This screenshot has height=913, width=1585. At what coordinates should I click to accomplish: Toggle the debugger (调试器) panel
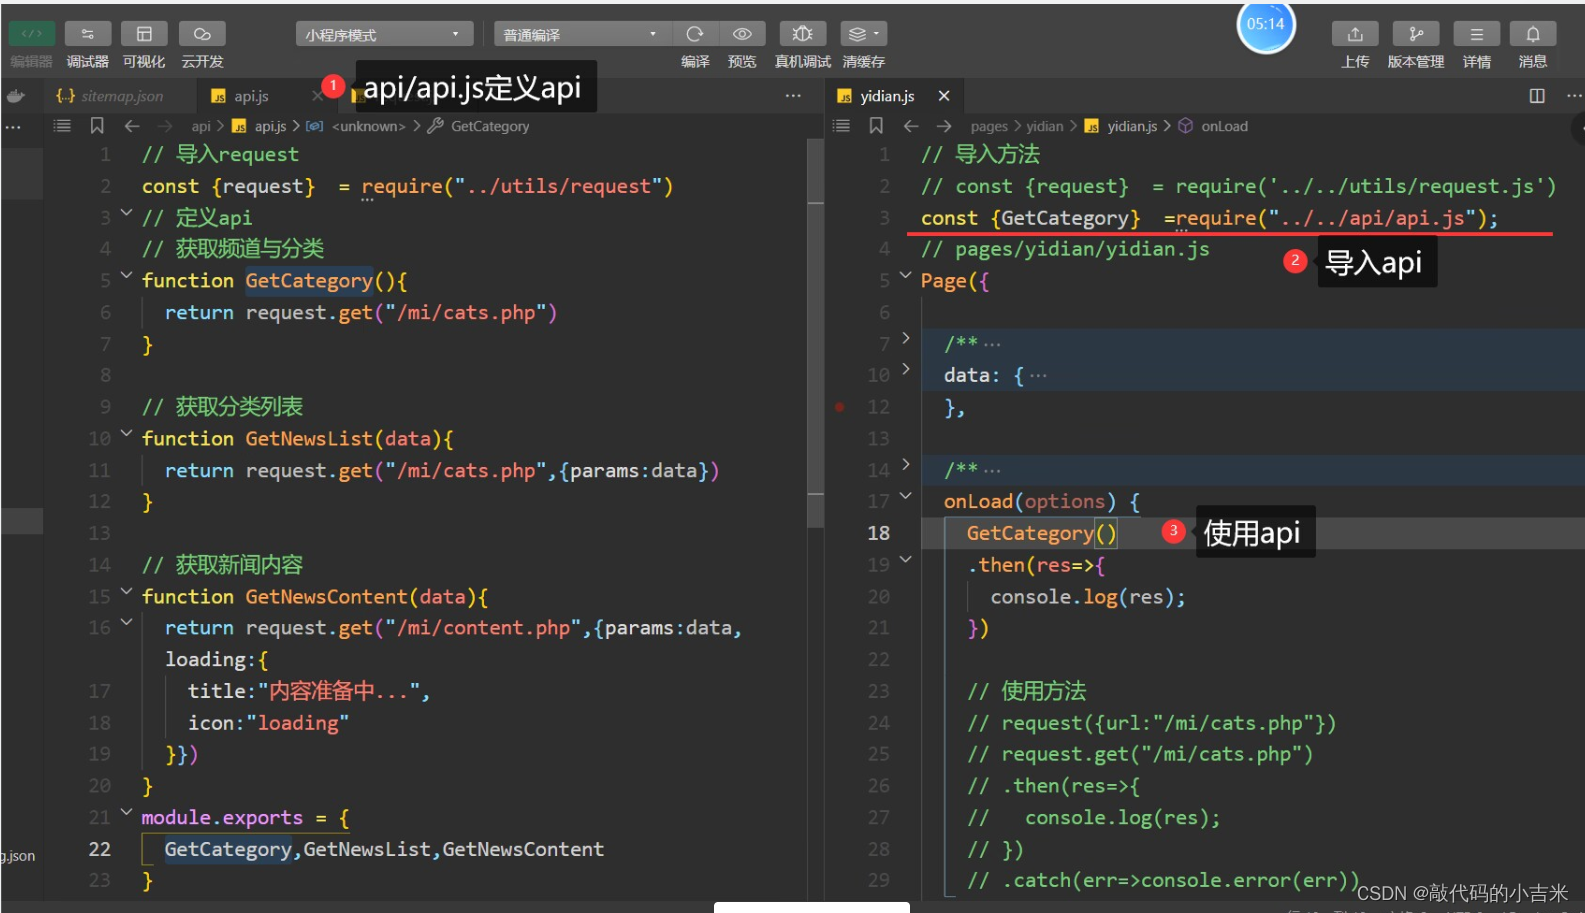pos(88,34)
